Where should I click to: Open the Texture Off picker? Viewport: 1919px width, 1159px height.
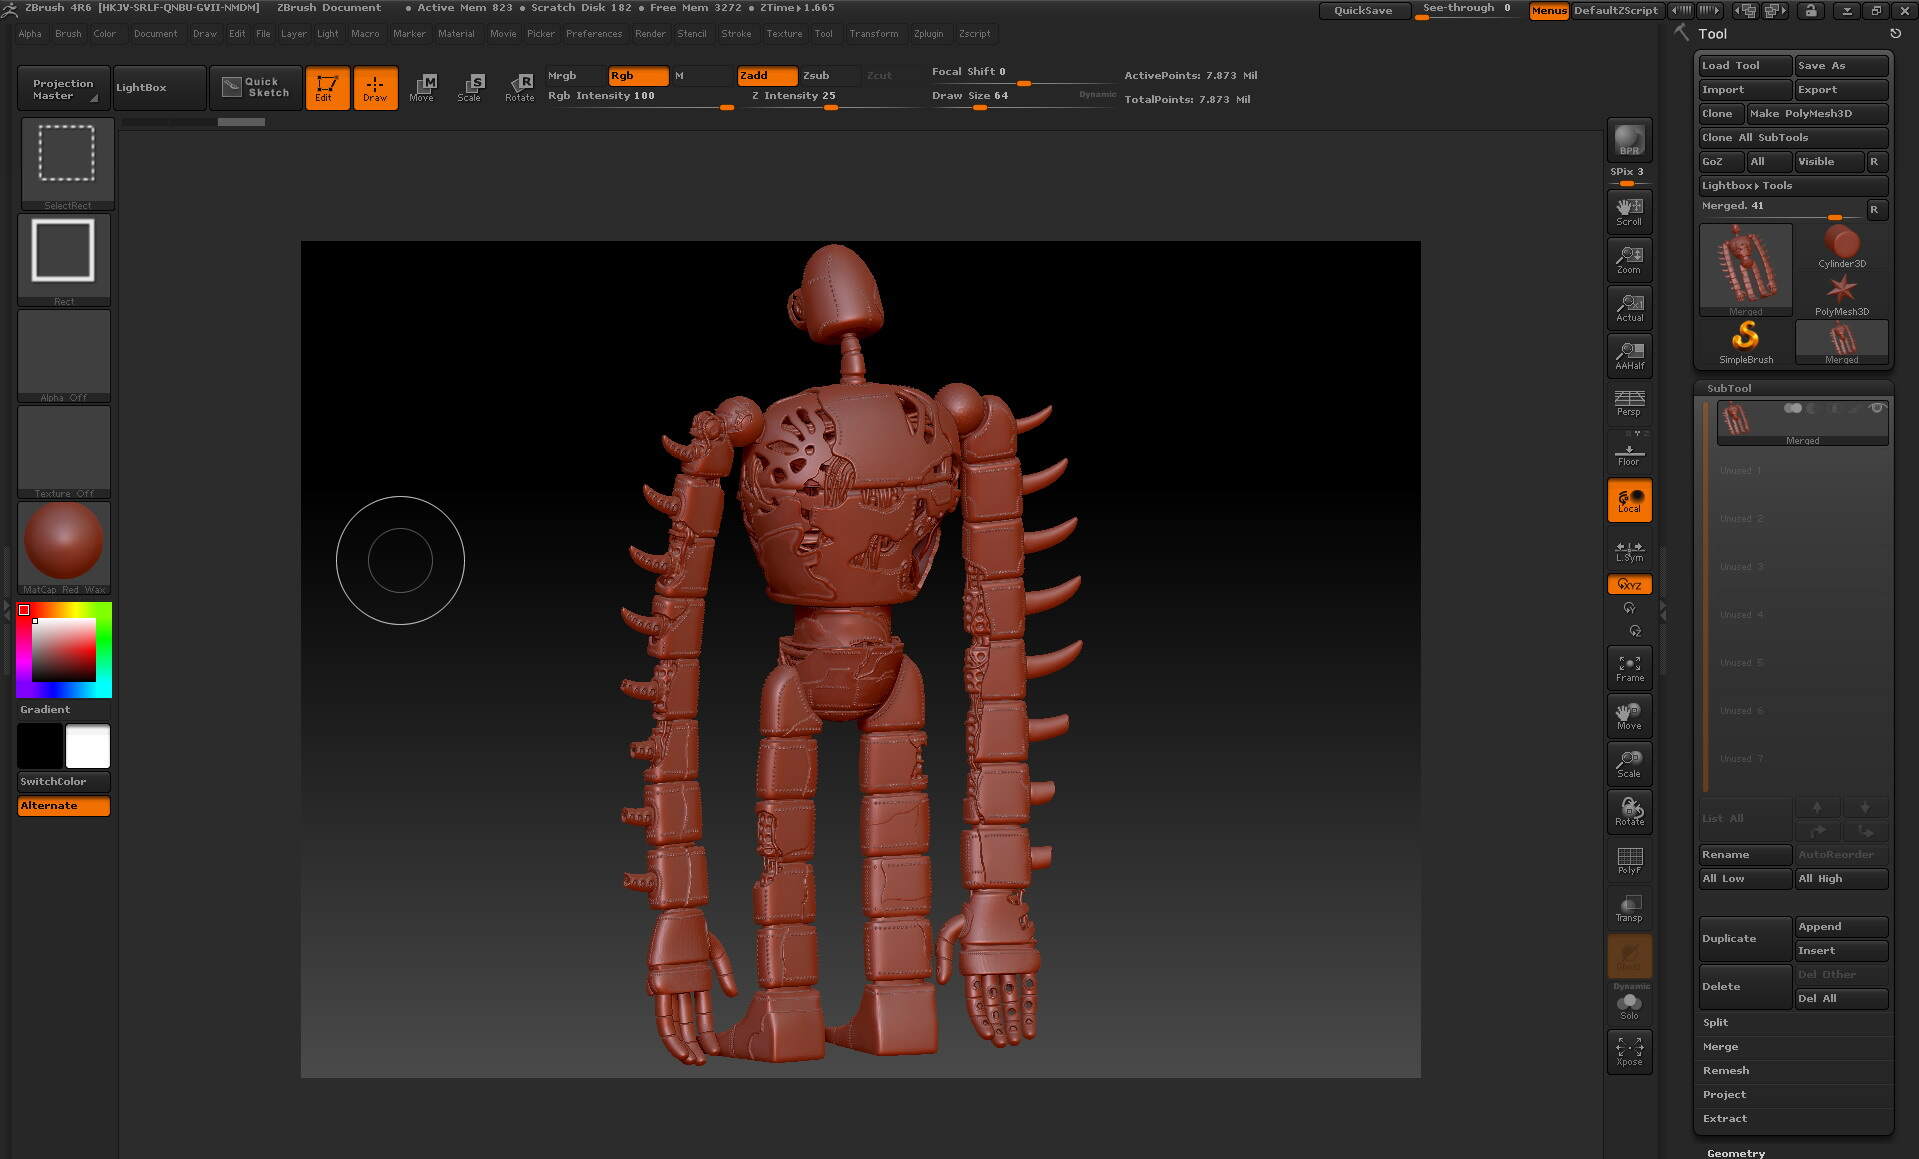pos(64,452)
